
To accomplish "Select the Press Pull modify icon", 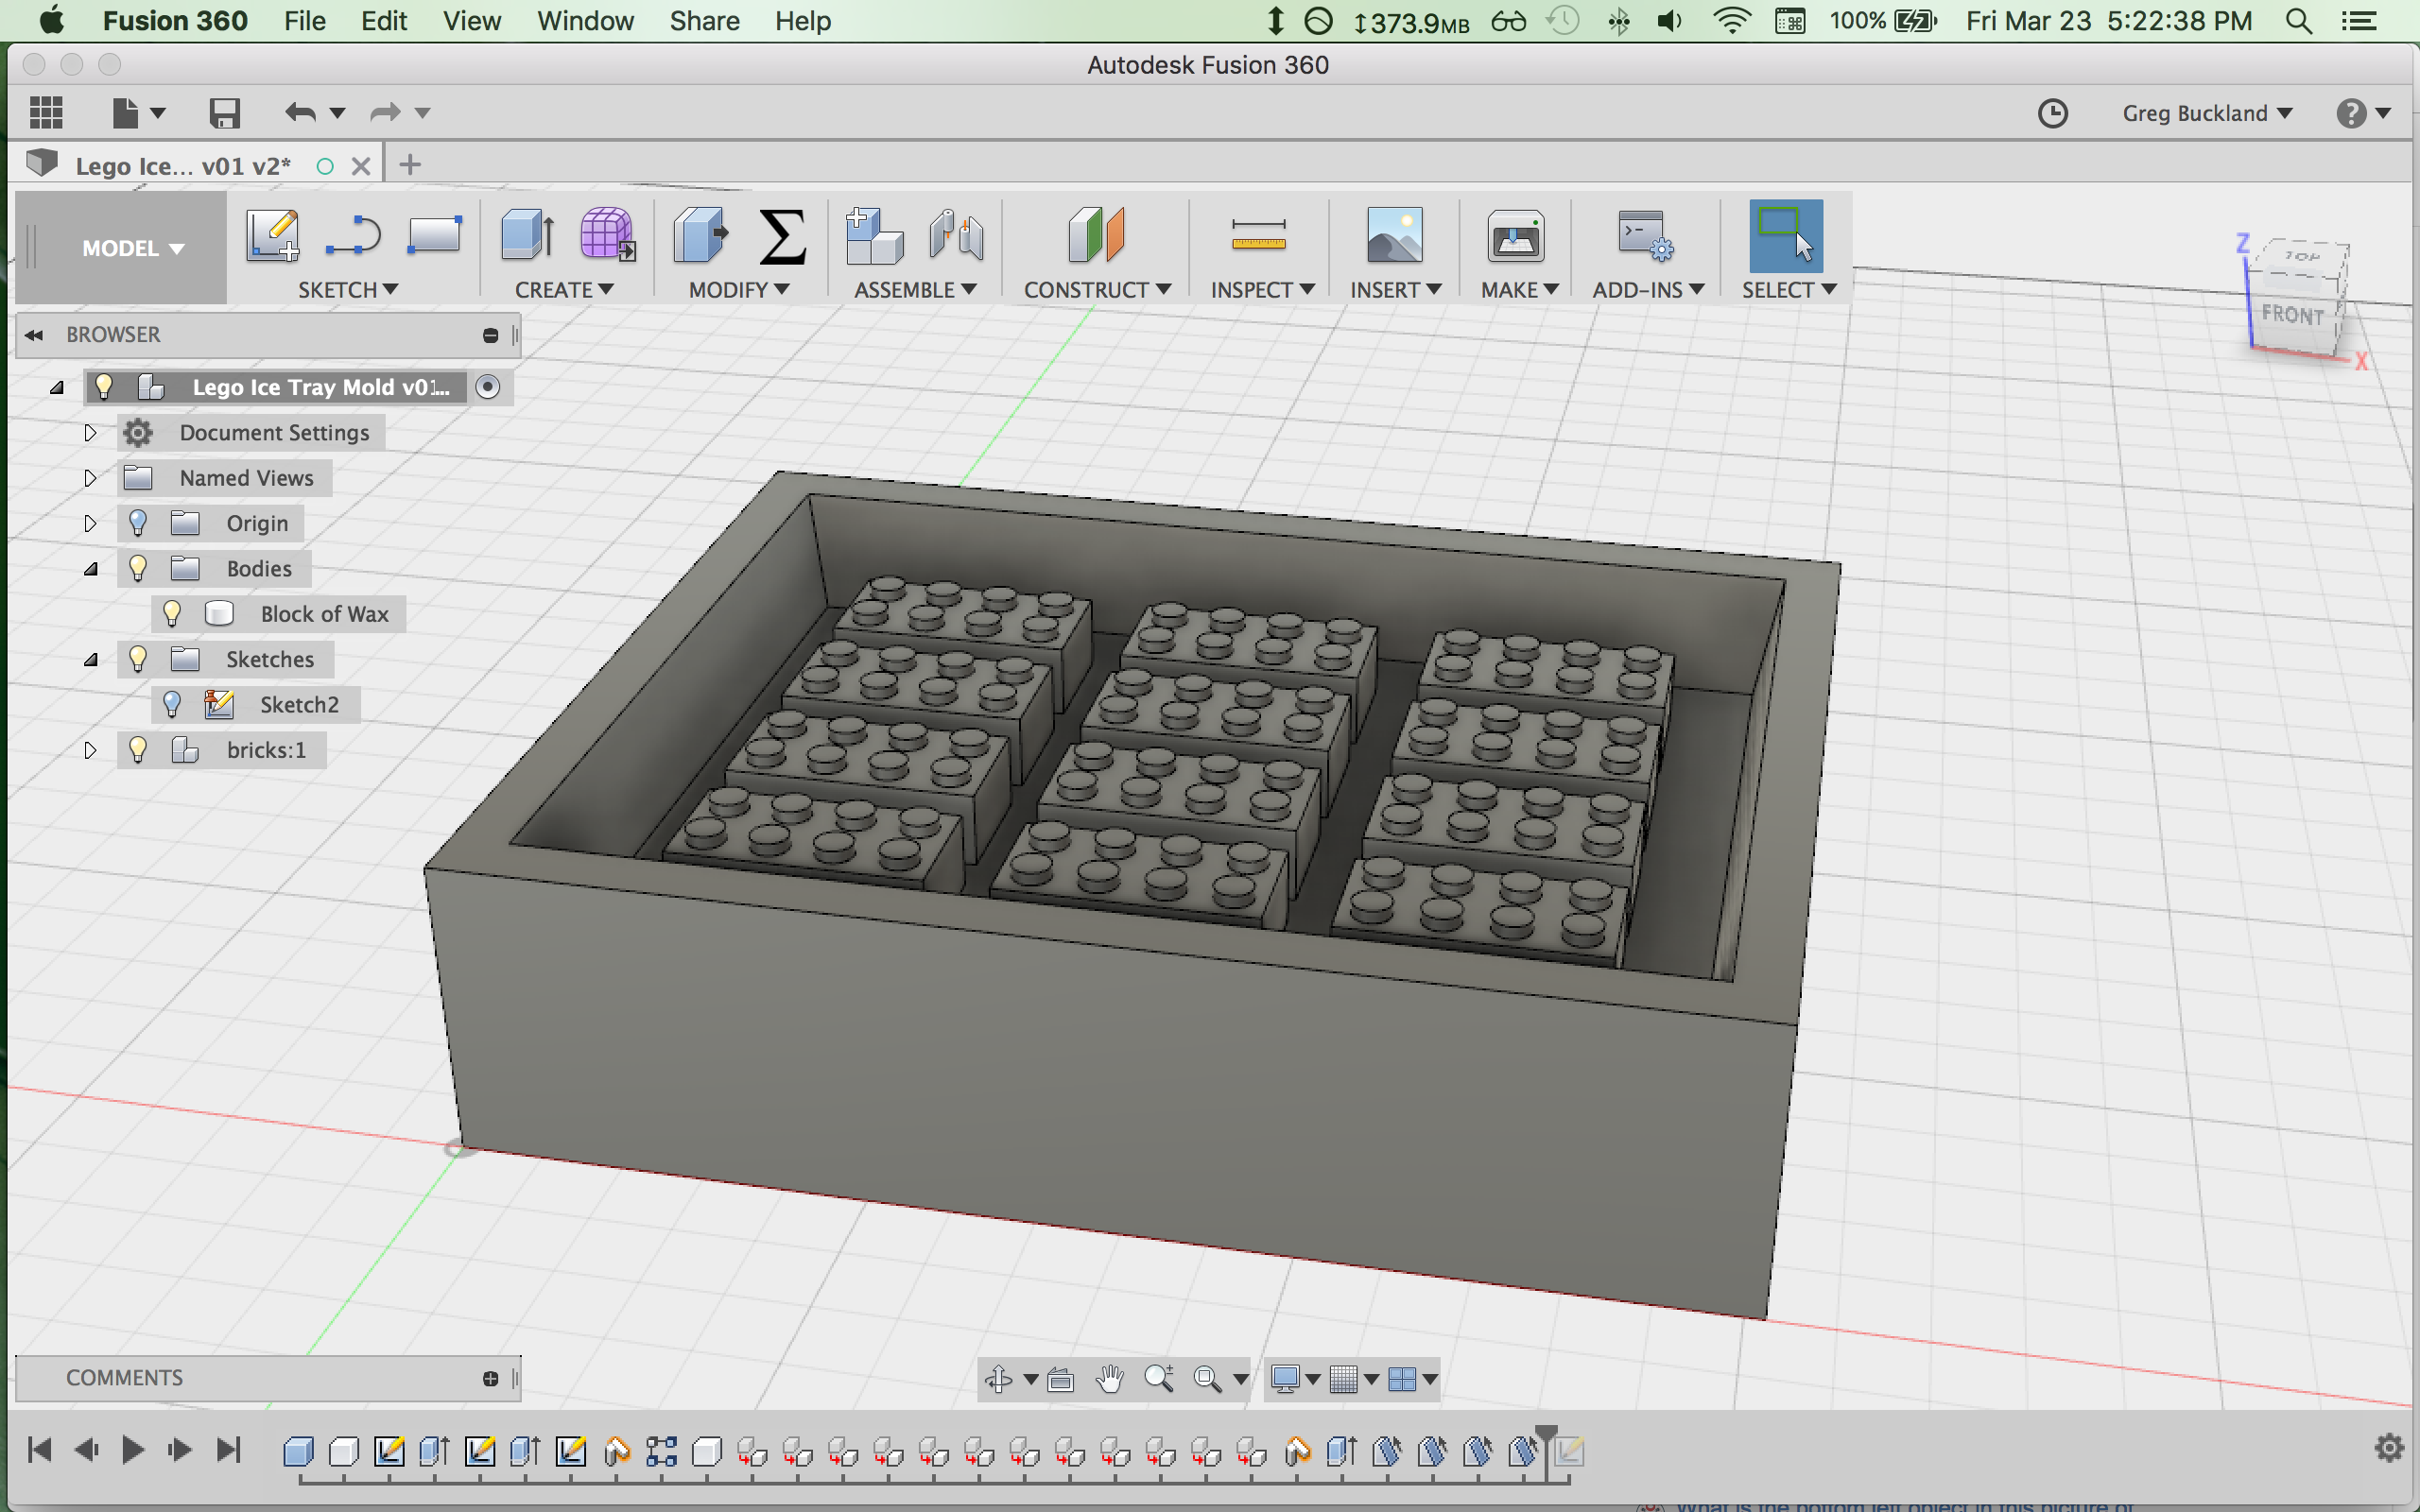I will pos(701,236).
